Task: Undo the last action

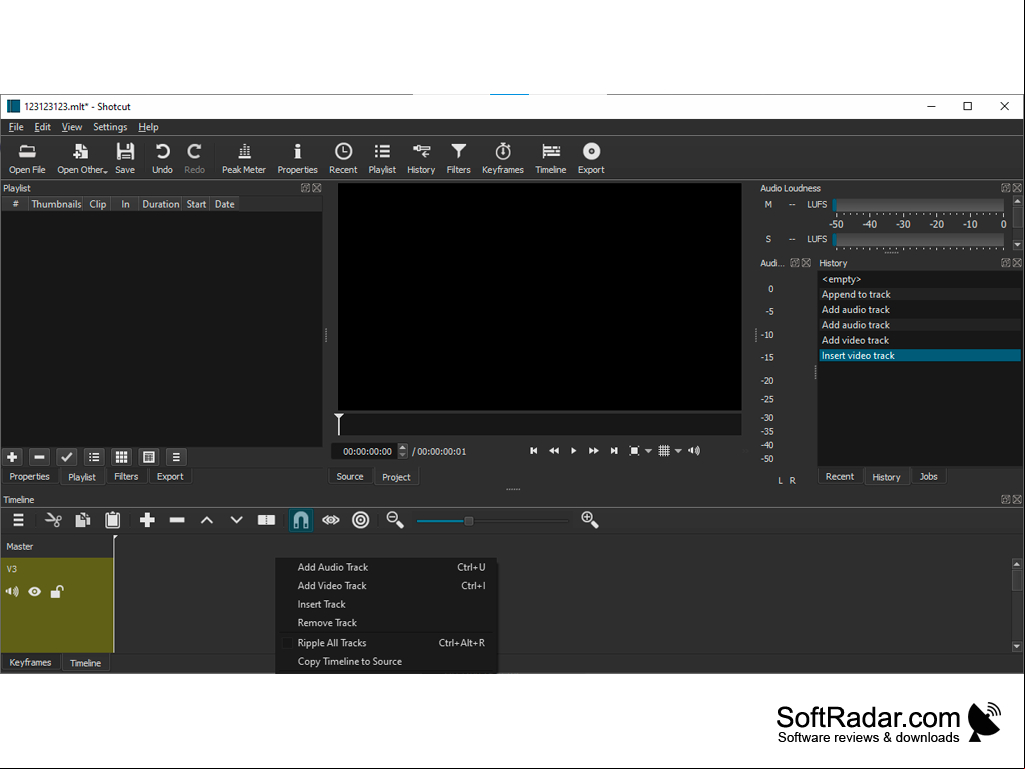Action: click(162, 158)
